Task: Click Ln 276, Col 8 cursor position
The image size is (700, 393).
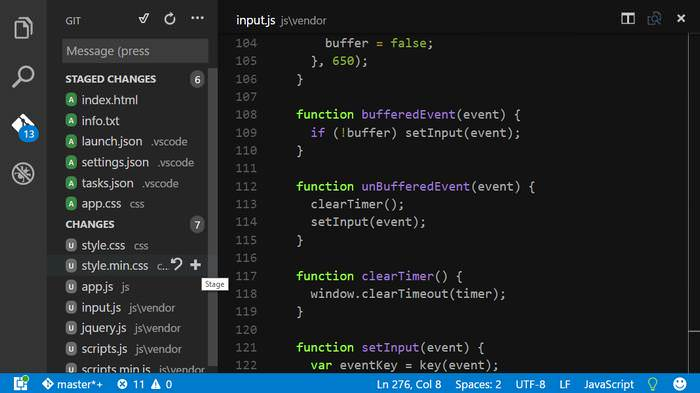Action: click(x=408, y=384)
